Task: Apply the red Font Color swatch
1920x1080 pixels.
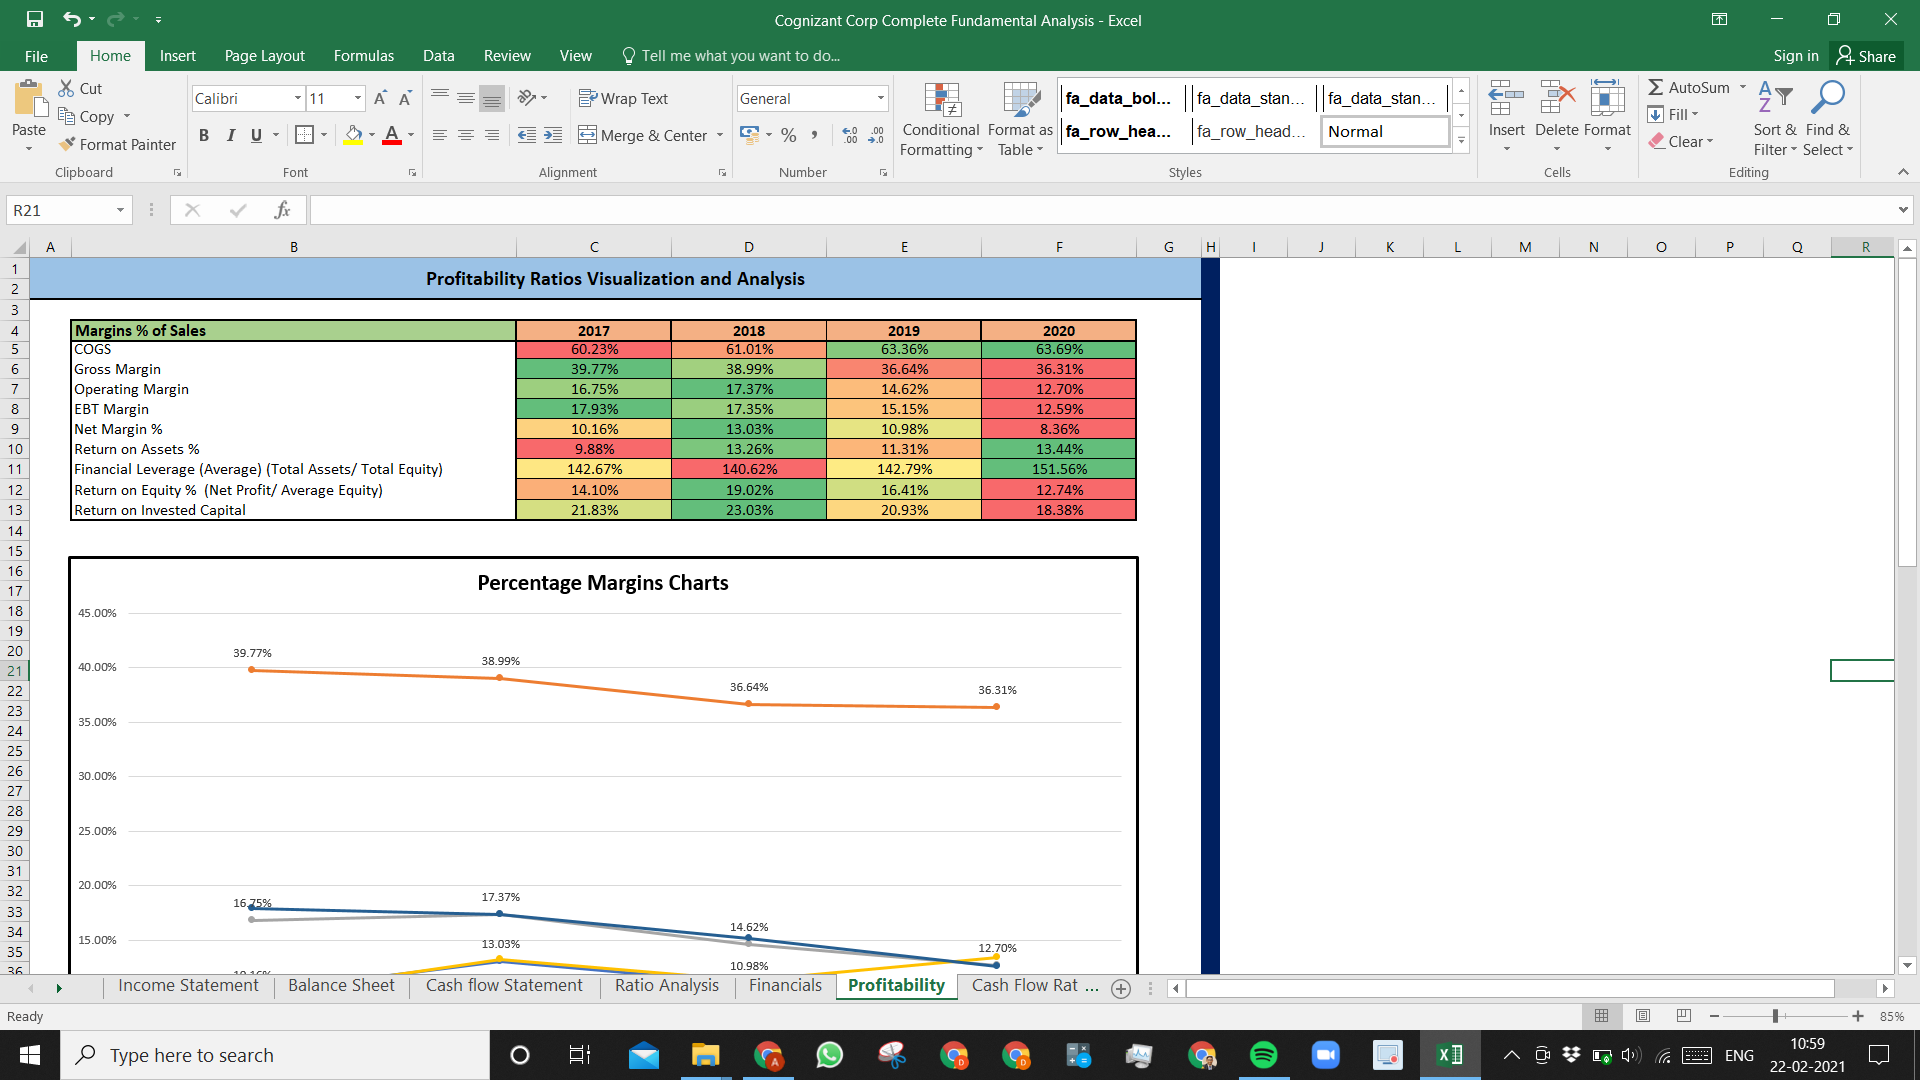Action: [x=392, y=135]
